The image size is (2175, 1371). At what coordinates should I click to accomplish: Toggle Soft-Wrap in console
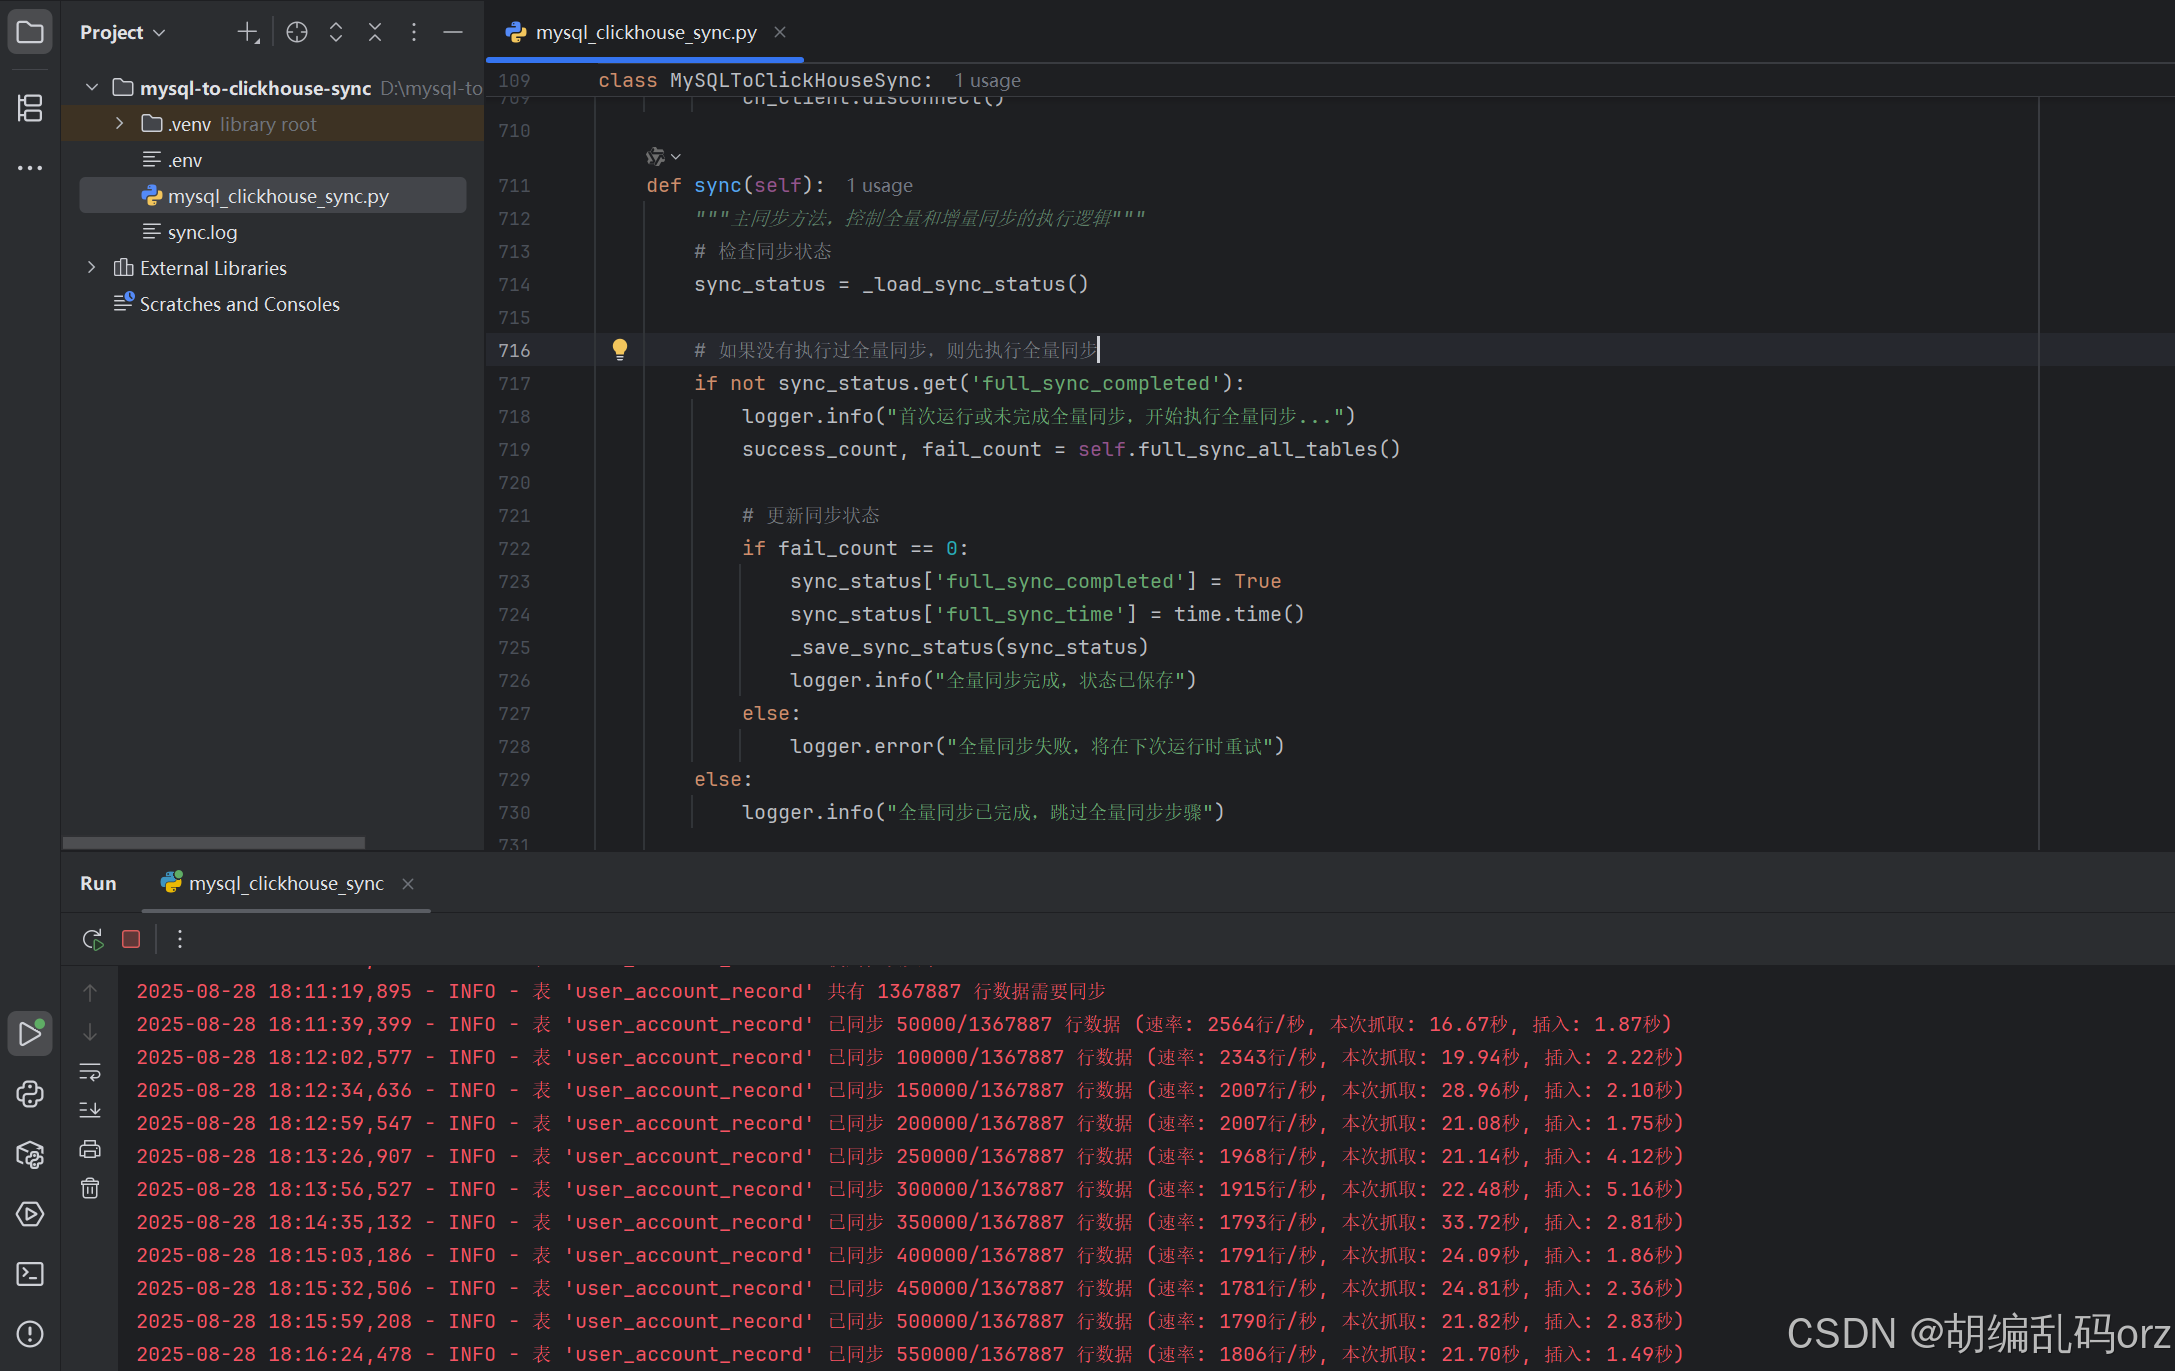[x=90, y=1072]
